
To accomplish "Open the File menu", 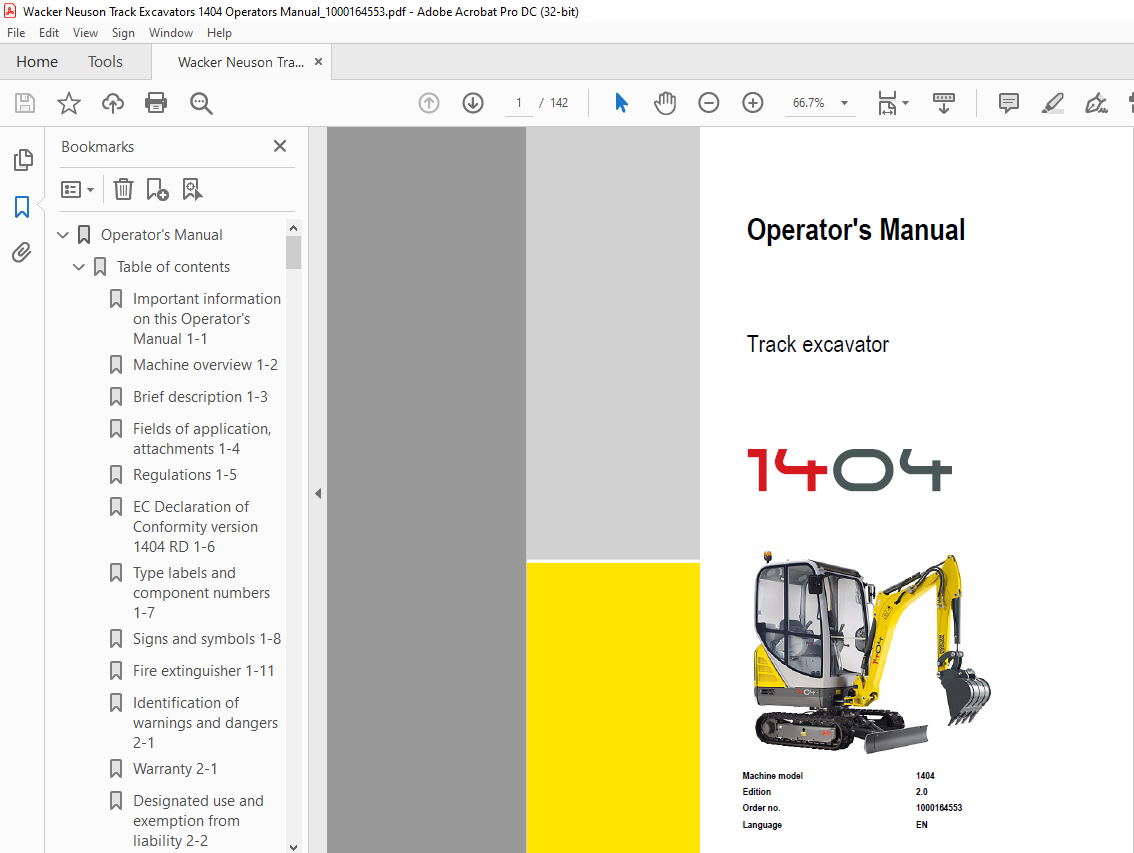I will pos(16,33).
